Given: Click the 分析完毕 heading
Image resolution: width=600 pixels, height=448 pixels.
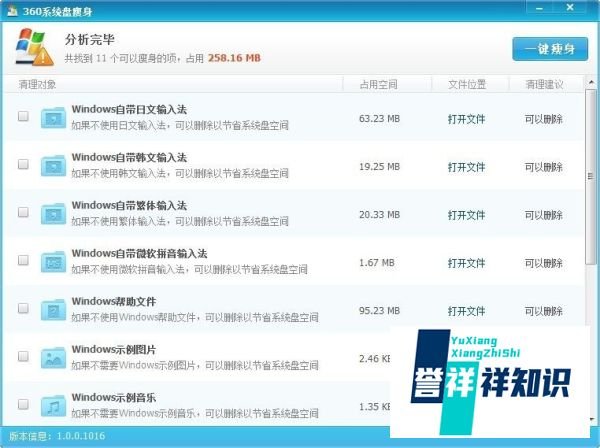Looking at the screenshot, I should [90, 39].
